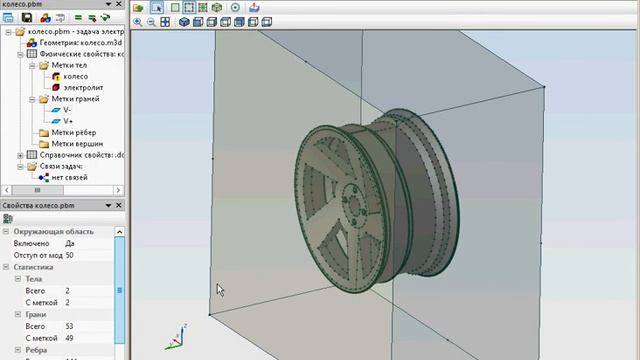Collapse the Тела statistics subgroup
This screenshot has height=360, width=640.
[x=18, y=279]
